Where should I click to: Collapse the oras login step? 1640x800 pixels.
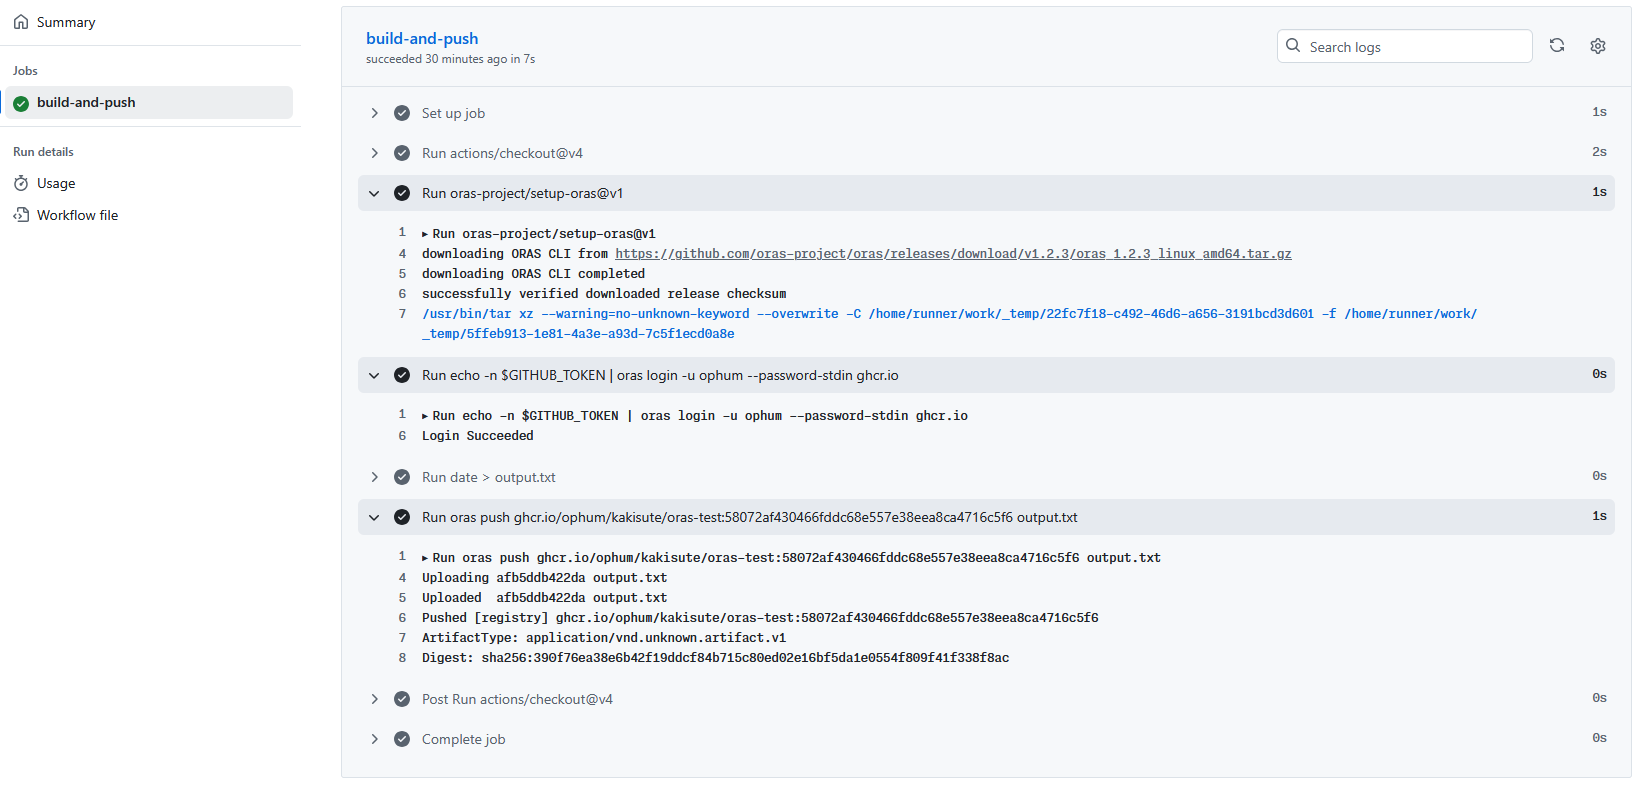click(x=375, y=375)
